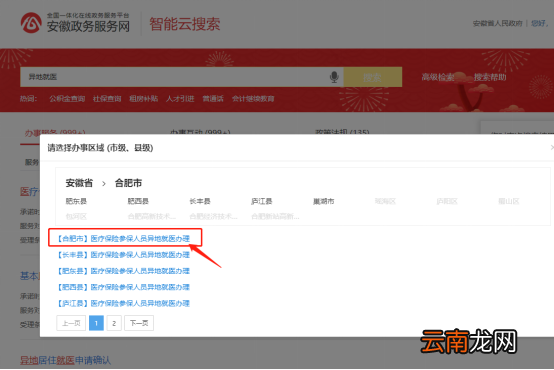
Task: Open 【长丰县】医疗保险参保人员异地就医办理 result
Action: (124, 255)
